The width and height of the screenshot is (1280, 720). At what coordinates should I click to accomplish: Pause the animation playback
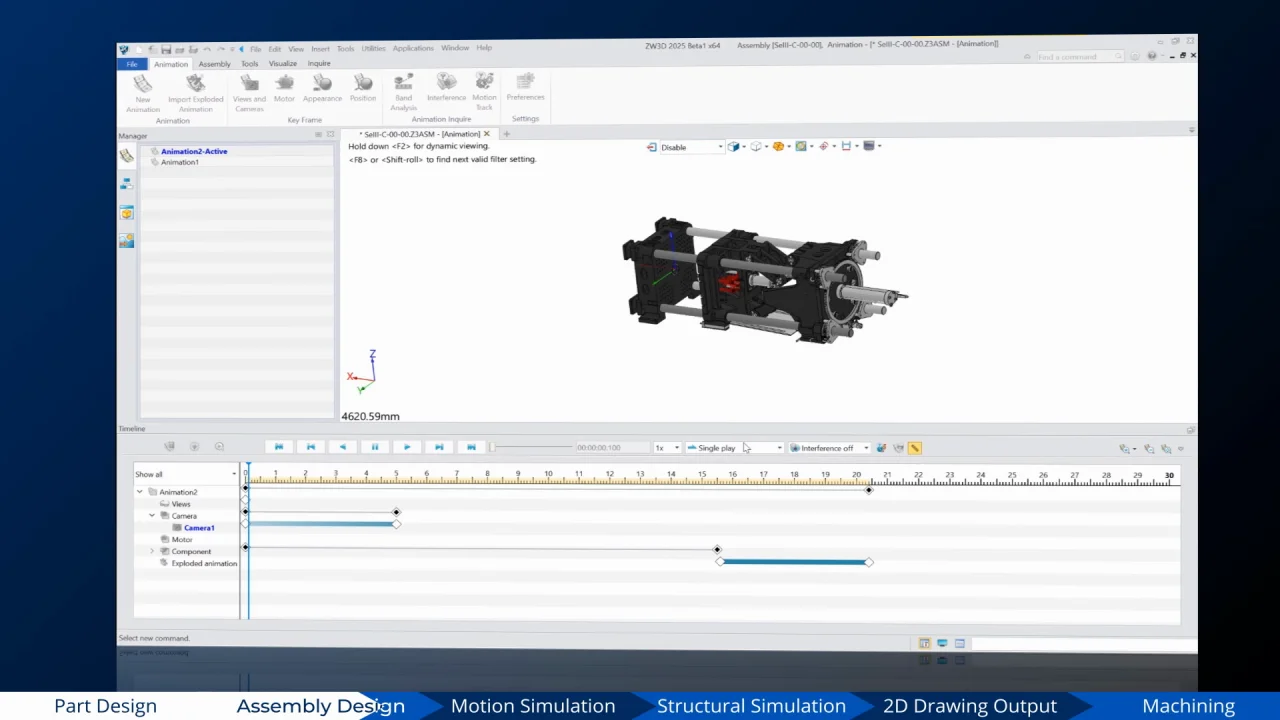coord(375,447)
